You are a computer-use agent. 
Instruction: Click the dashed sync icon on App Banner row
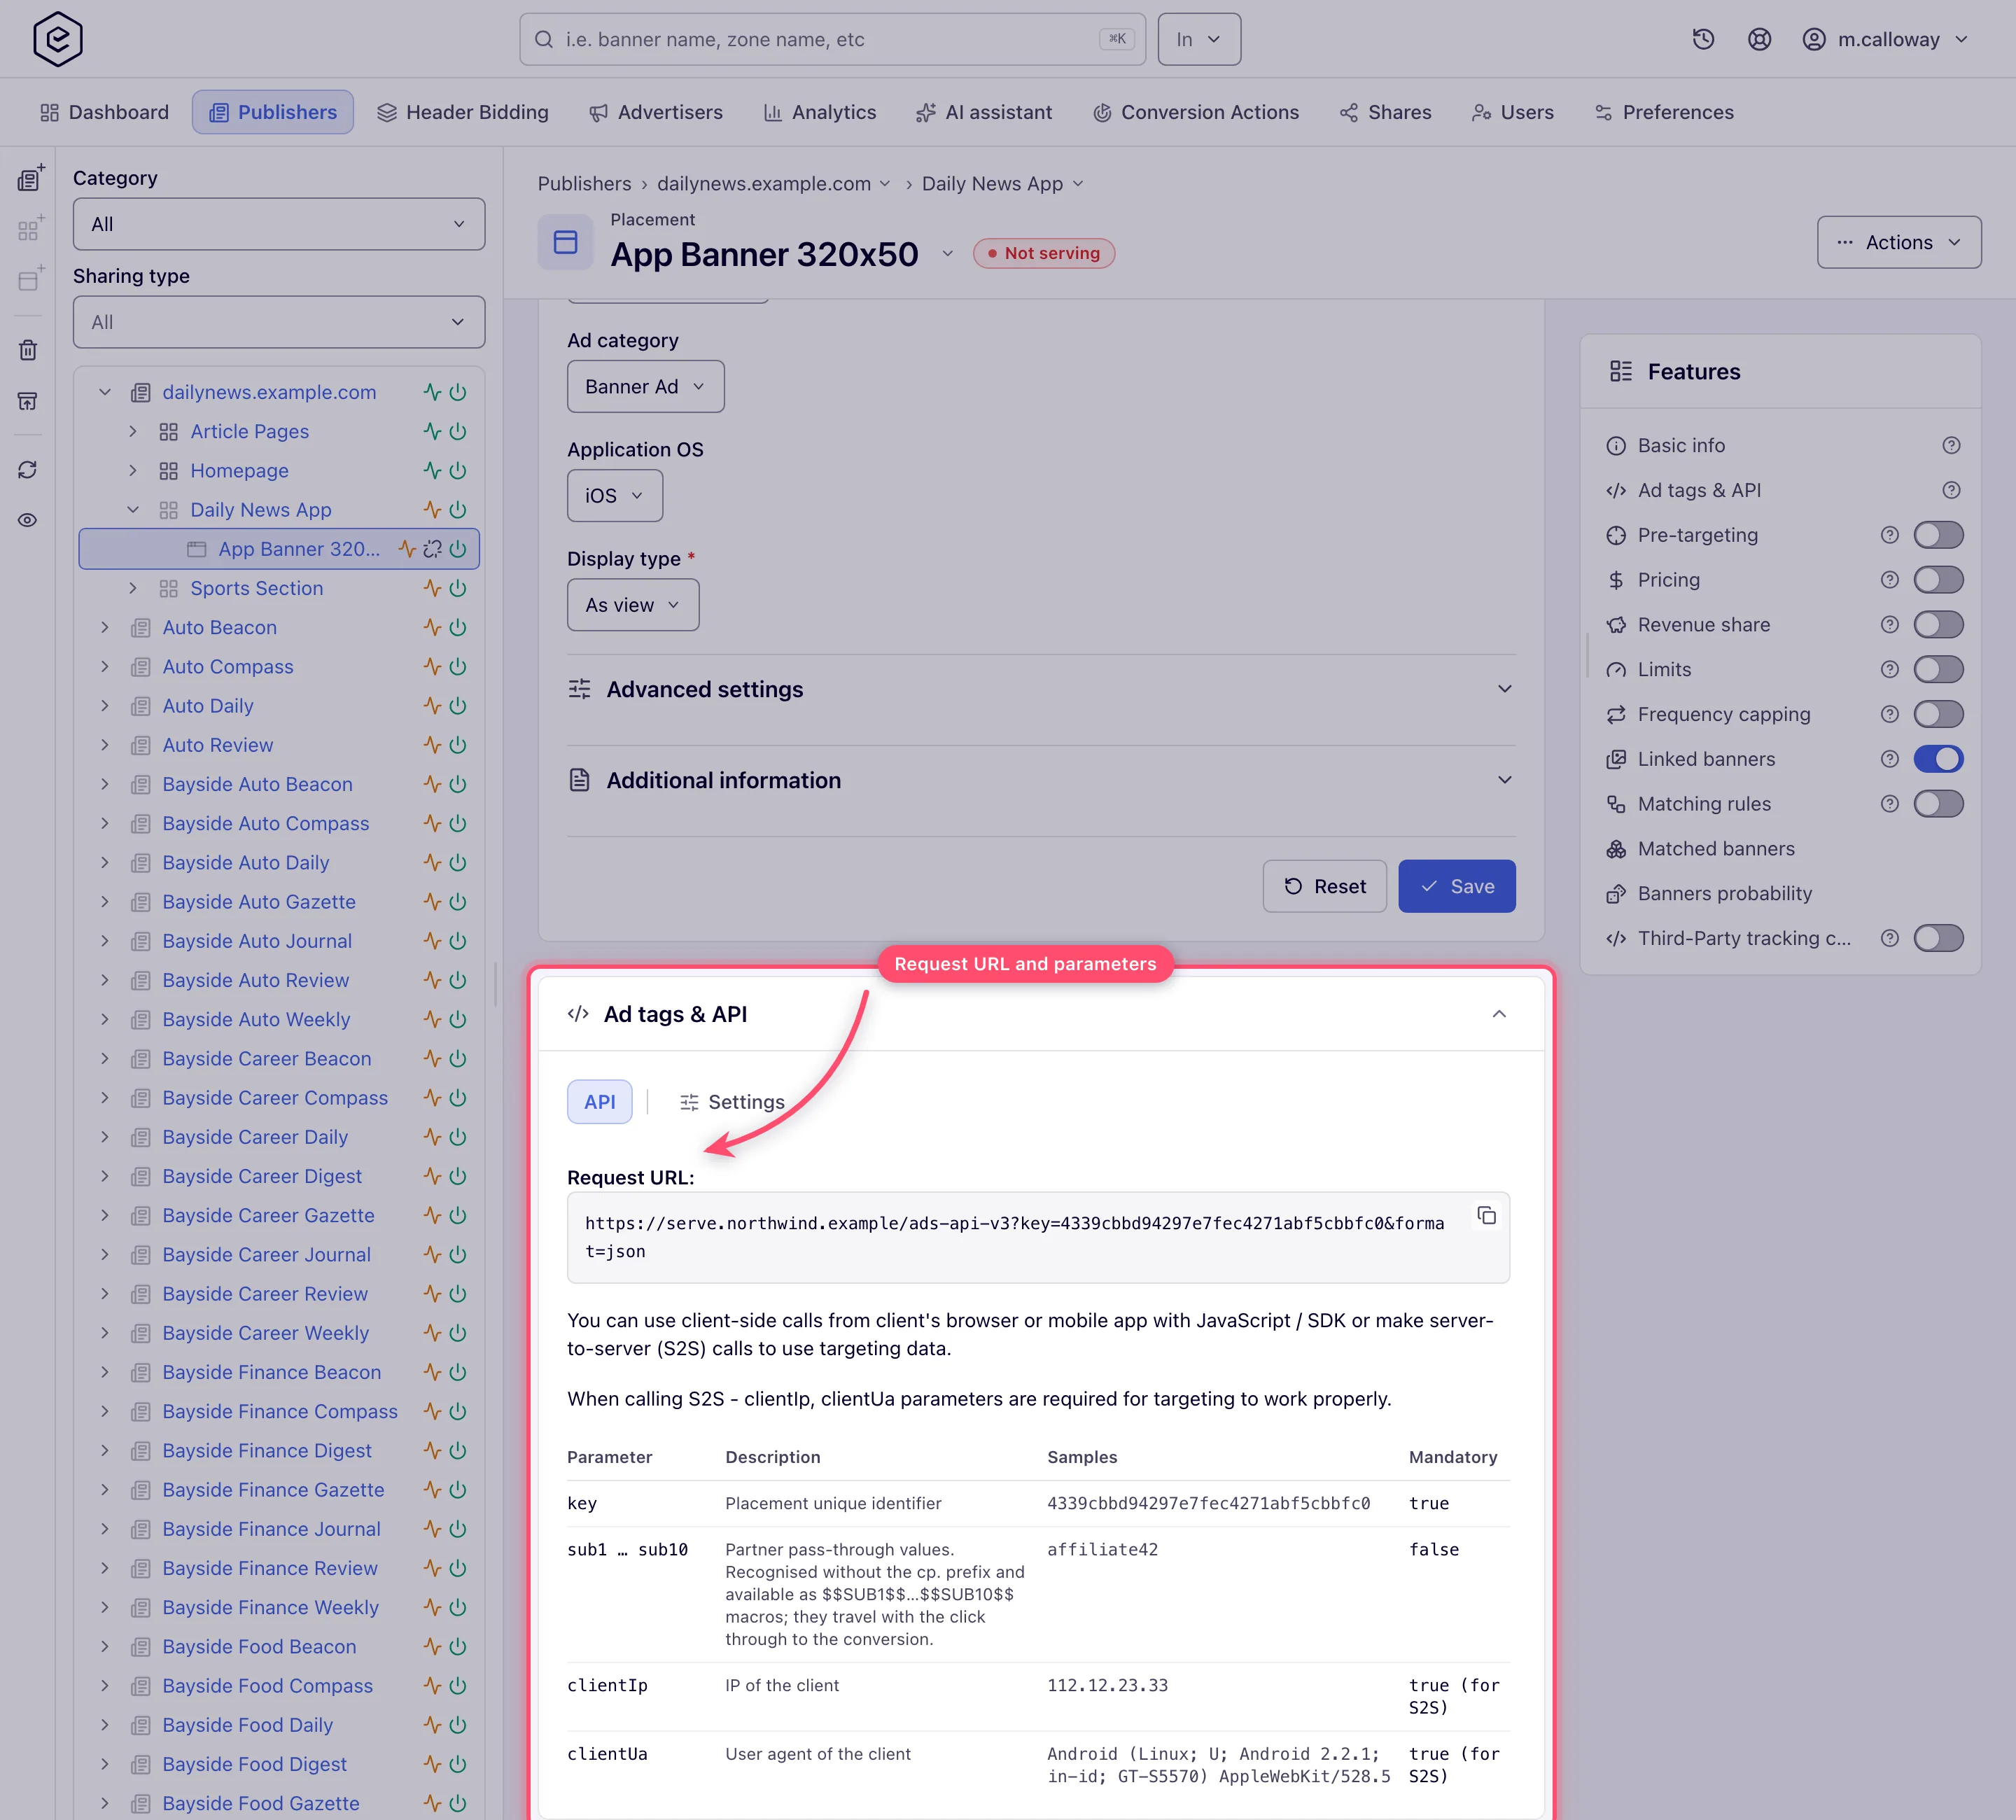point(432,549)
